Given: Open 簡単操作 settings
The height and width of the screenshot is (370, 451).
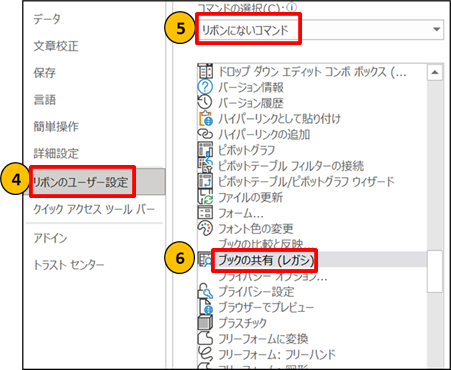Looking at the screenshot, I should pos(56,126).
